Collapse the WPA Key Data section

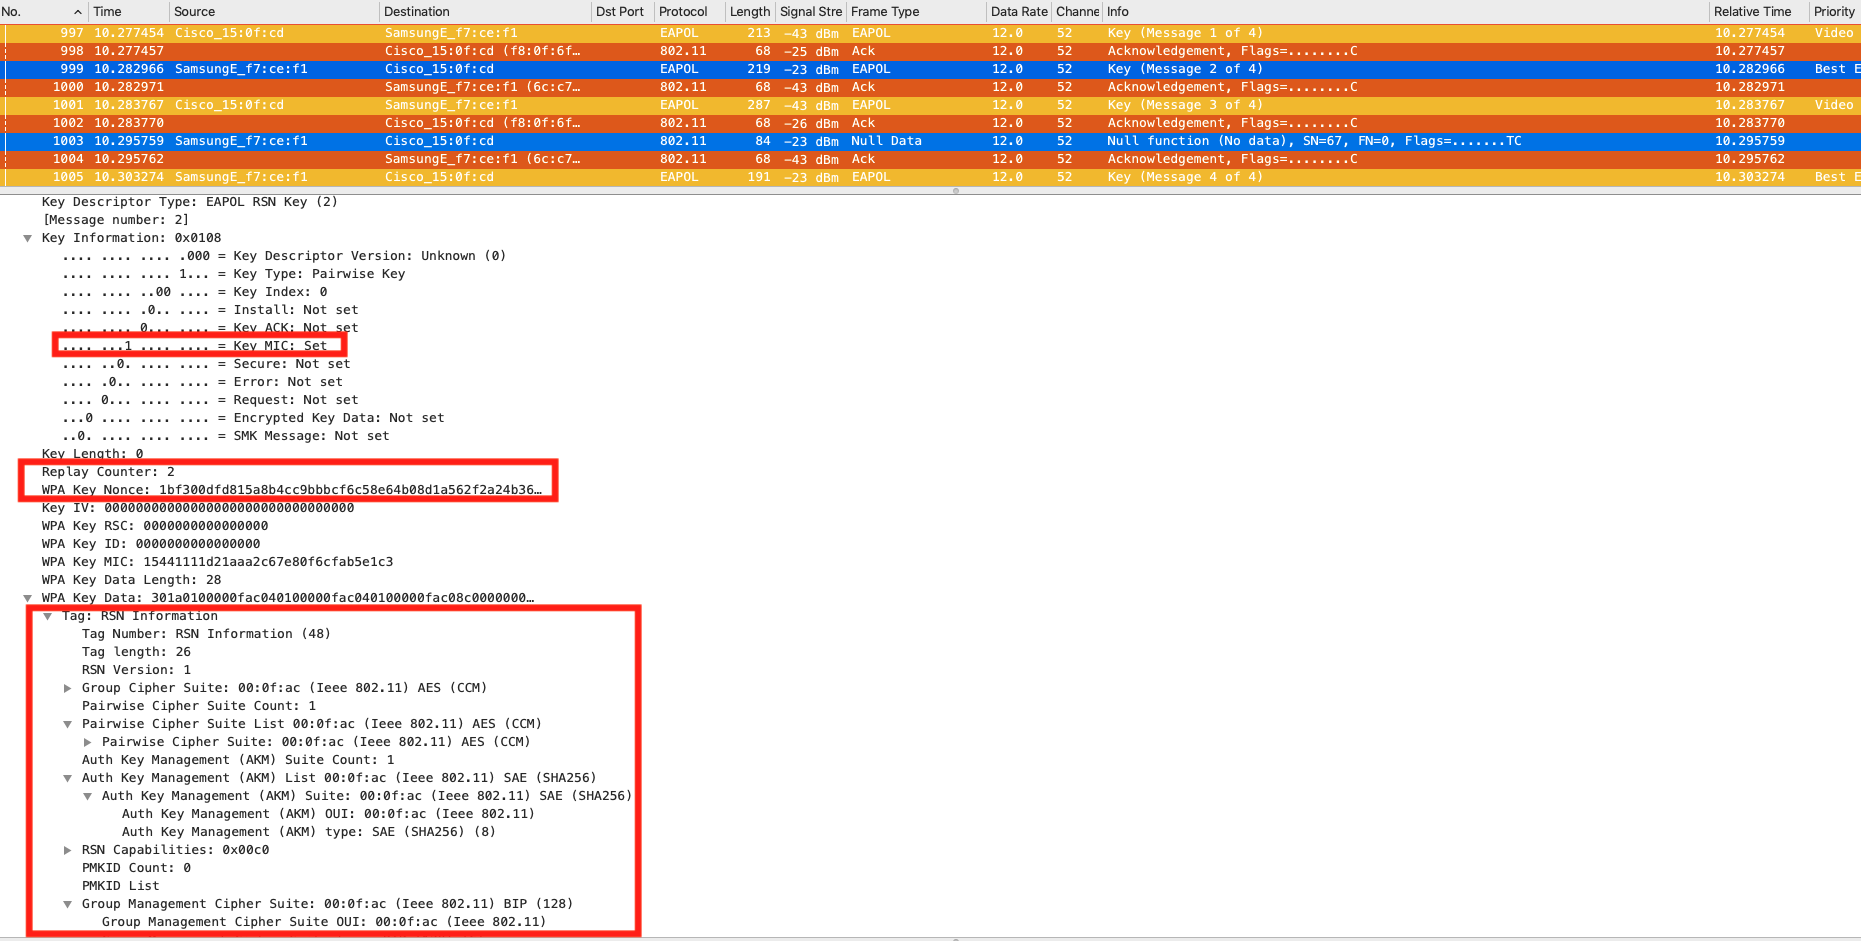[x=27, y=598]
